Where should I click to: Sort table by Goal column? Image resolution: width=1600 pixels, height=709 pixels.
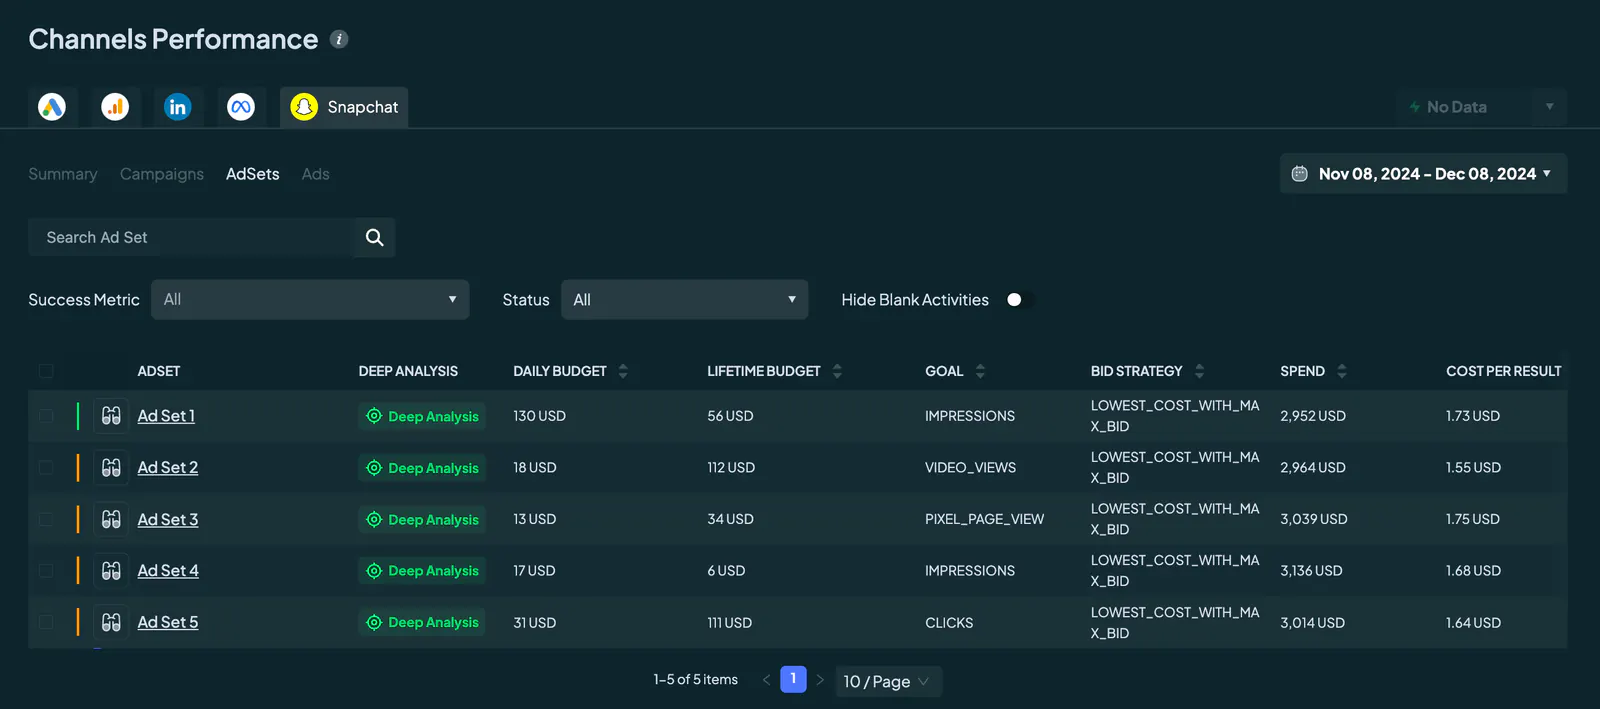tap(980, 371)
